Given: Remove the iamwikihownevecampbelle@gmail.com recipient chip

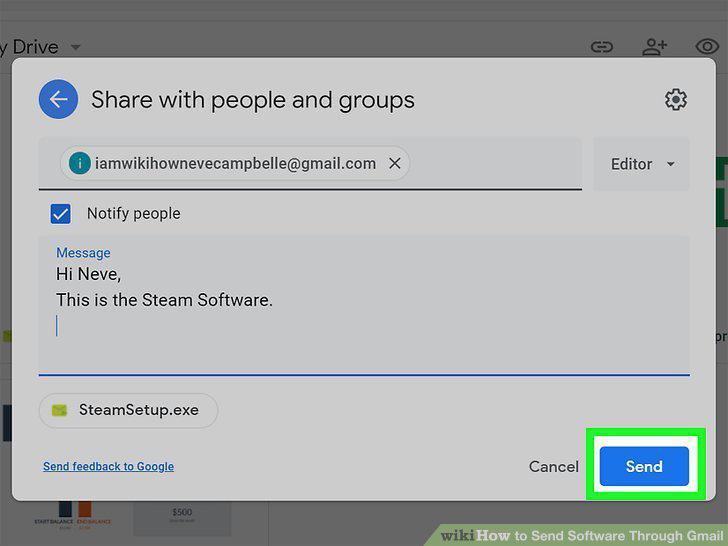Looking at the screenshot, I should click(x=395, y=163).
